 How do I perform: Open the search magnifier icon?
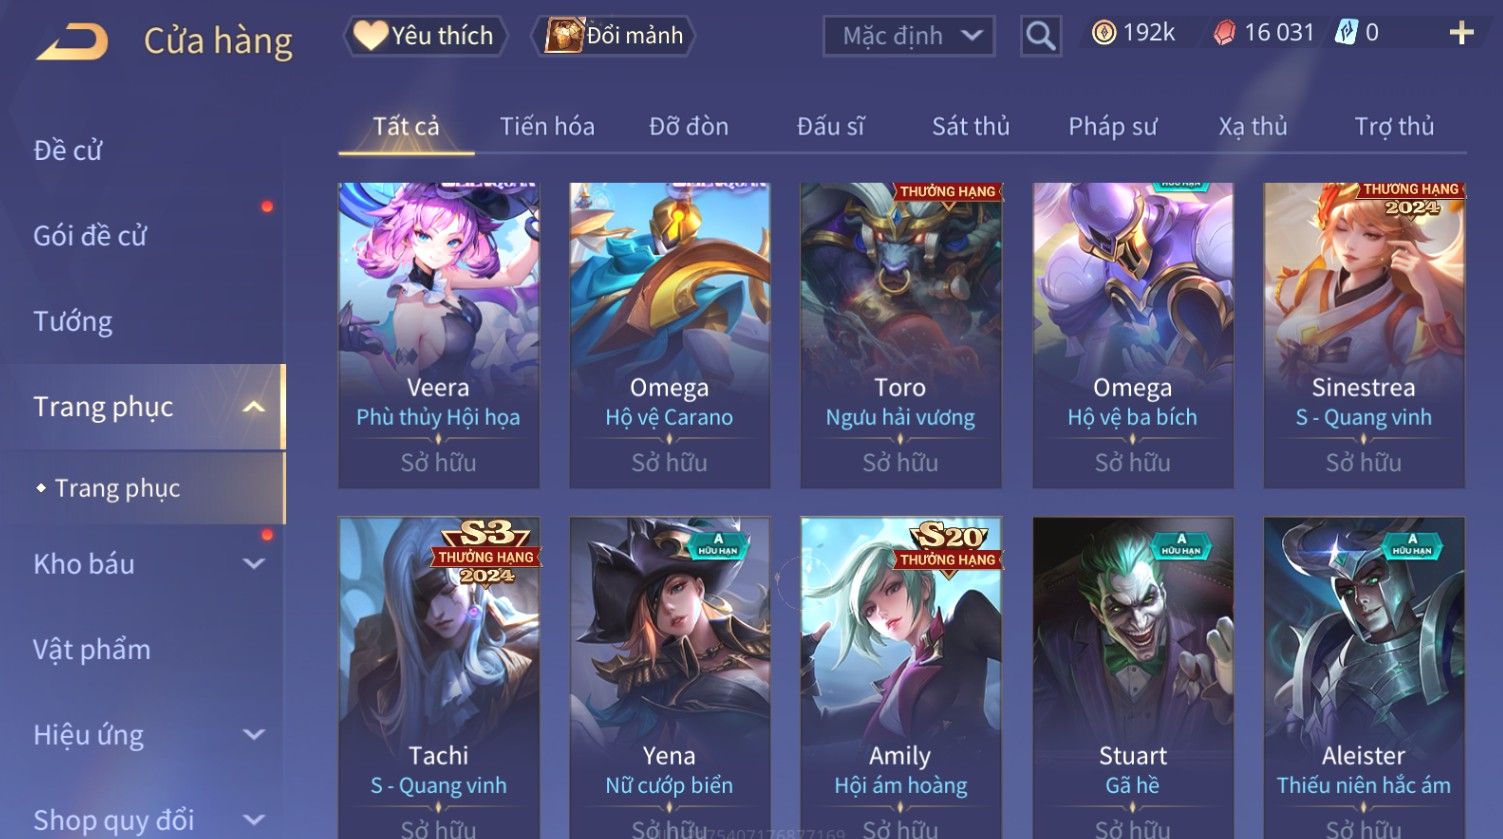click(1040, 36)
